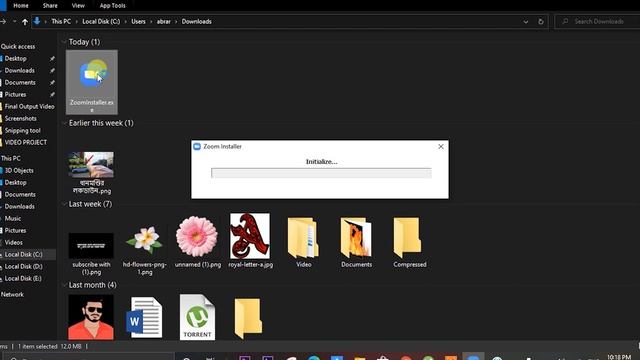The image size is (640, 360).
Task: Expand the chevron after Local Disk (C:) breadcrumb
Action: [125, 22]
